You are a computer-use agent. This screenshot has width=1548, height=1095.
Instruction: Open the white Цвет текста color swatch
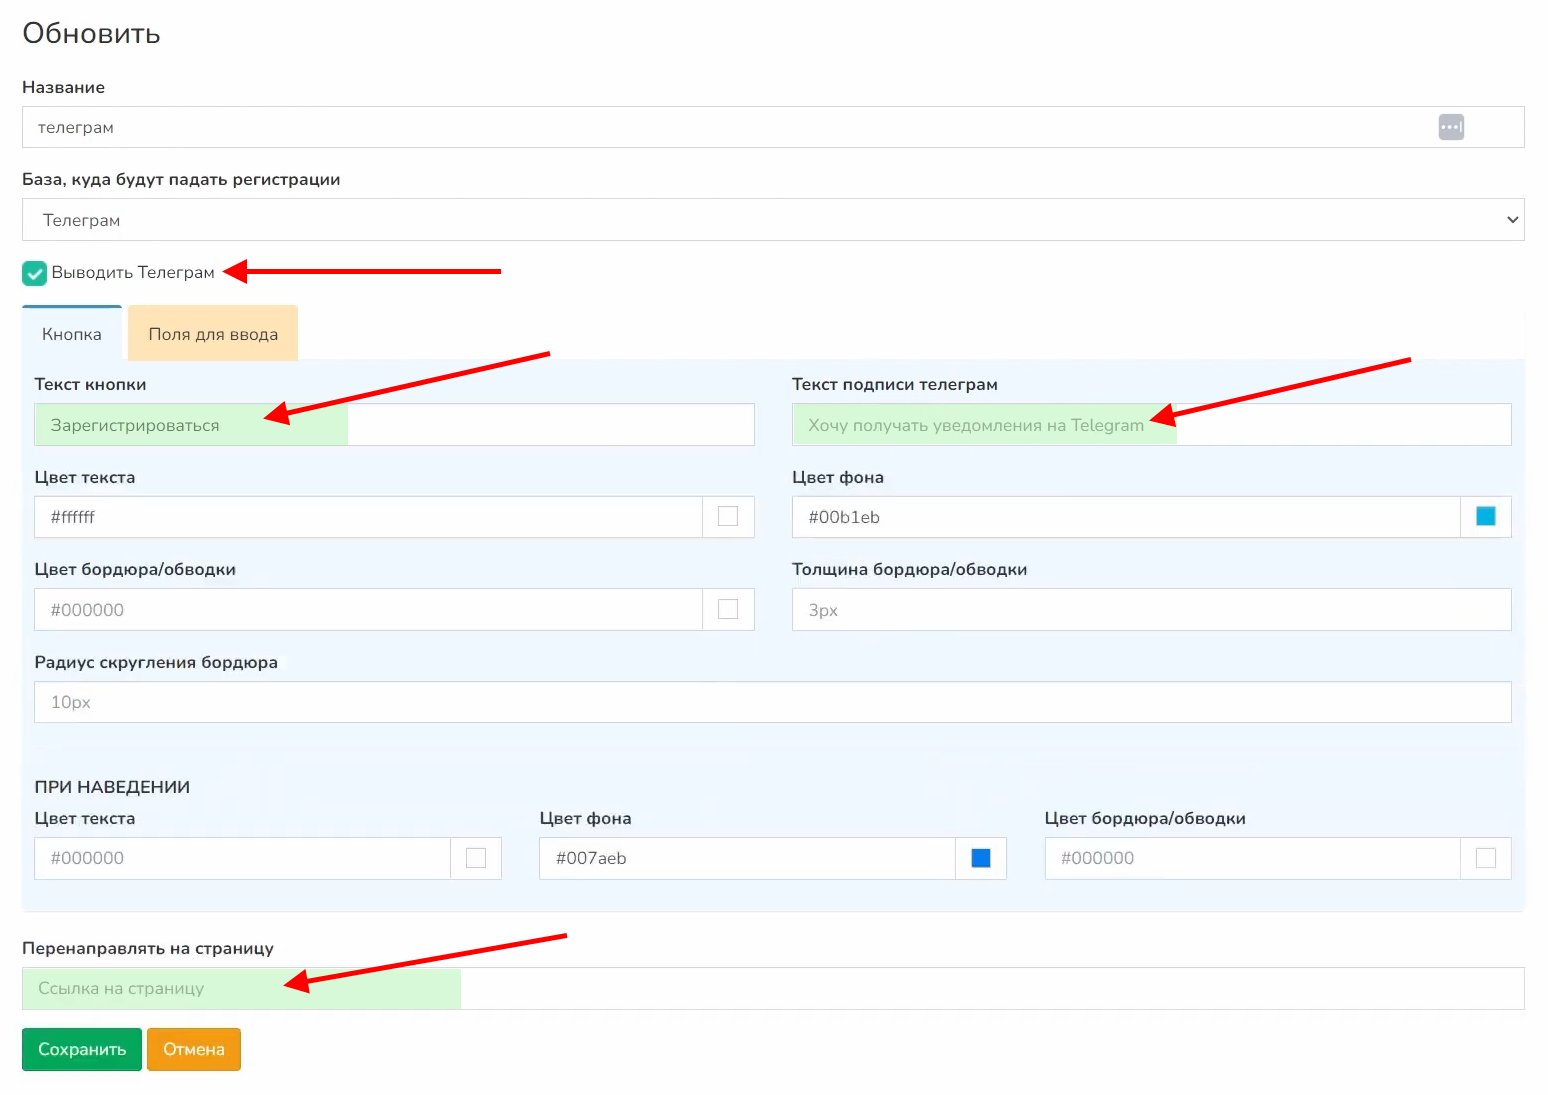(728, 517)
